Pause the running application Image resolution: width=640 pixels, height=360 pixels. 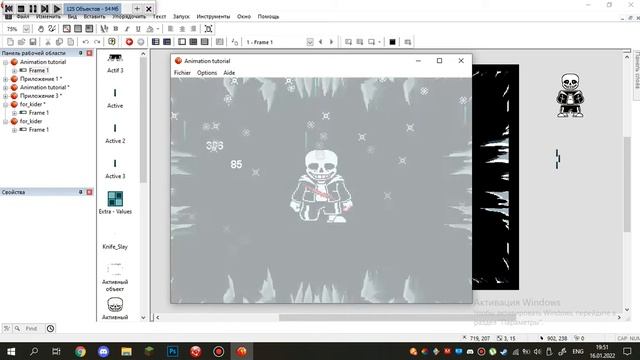(x=33, y=9)
